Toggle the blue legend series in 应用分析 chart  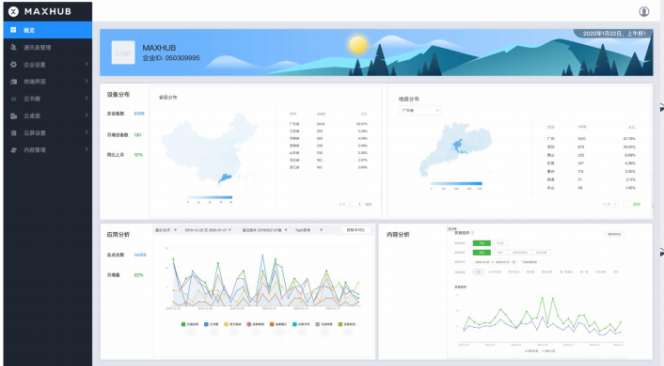[211, 324]
